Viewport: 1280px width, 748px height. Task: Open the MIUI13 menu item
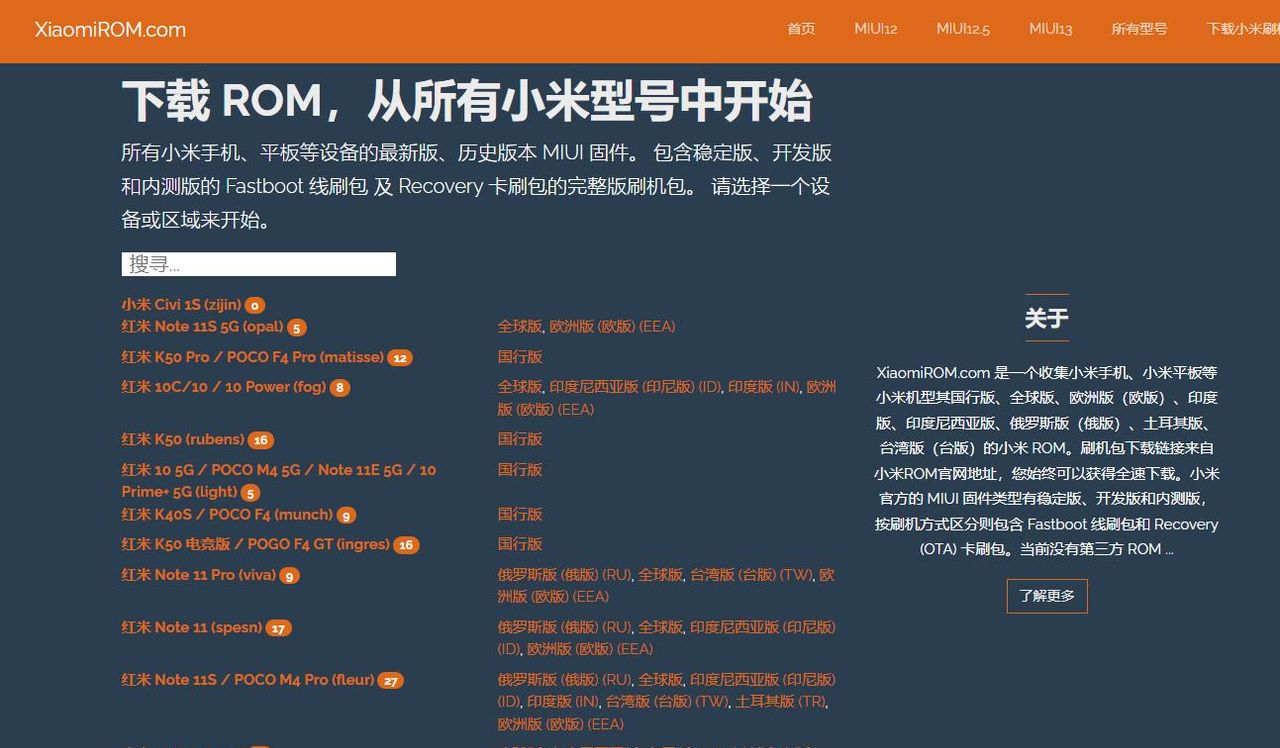pos(1051,29)
